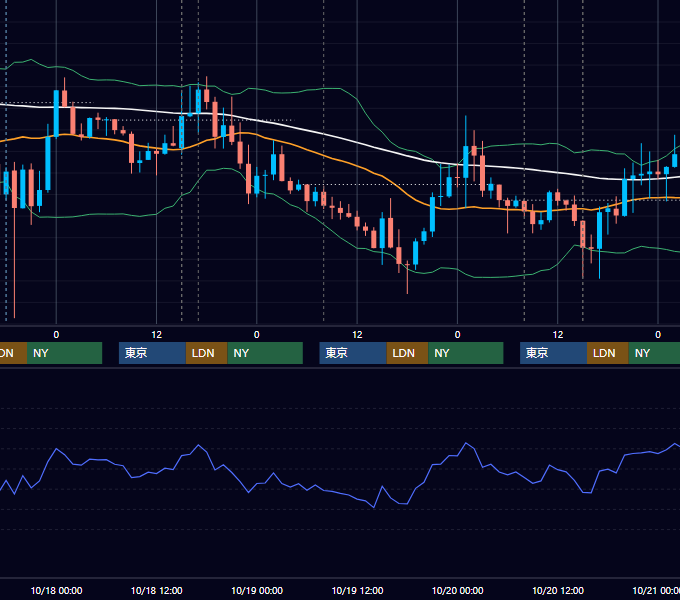Select the NY session block spanning 10/20 00:00
The image size is (680, 600).
pyautogui.click(x=466, y=353)
